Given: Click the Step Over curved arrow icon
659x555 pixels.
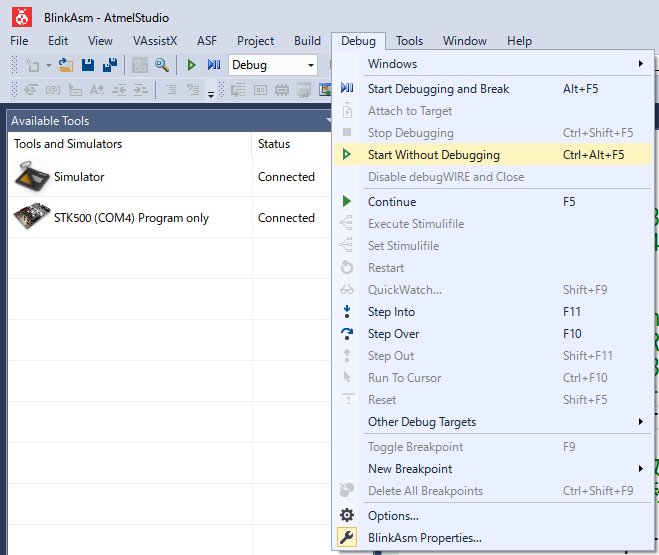Looking at the screenshot, I should pos(347,334).
